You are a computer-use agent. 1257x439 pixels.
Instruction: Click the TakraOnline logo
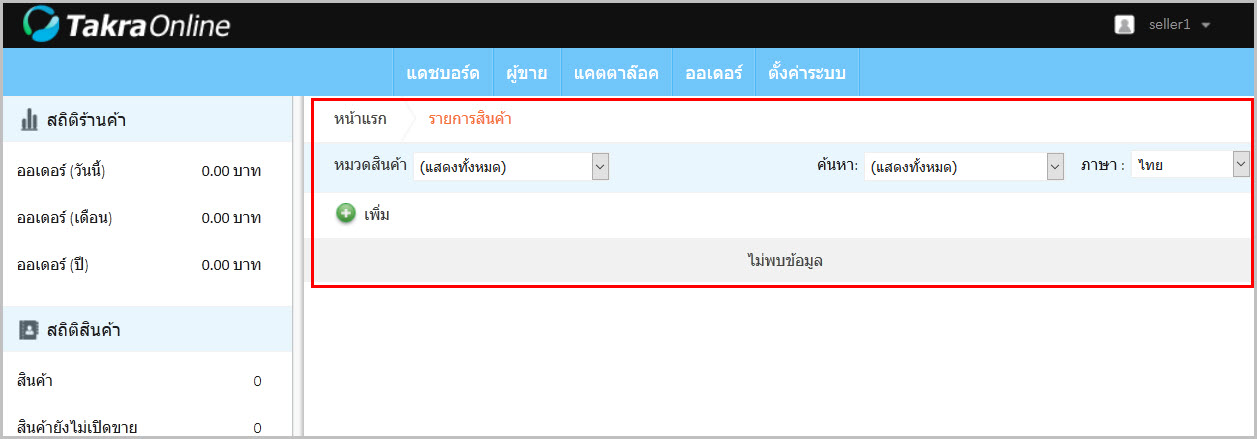(126, 25)
